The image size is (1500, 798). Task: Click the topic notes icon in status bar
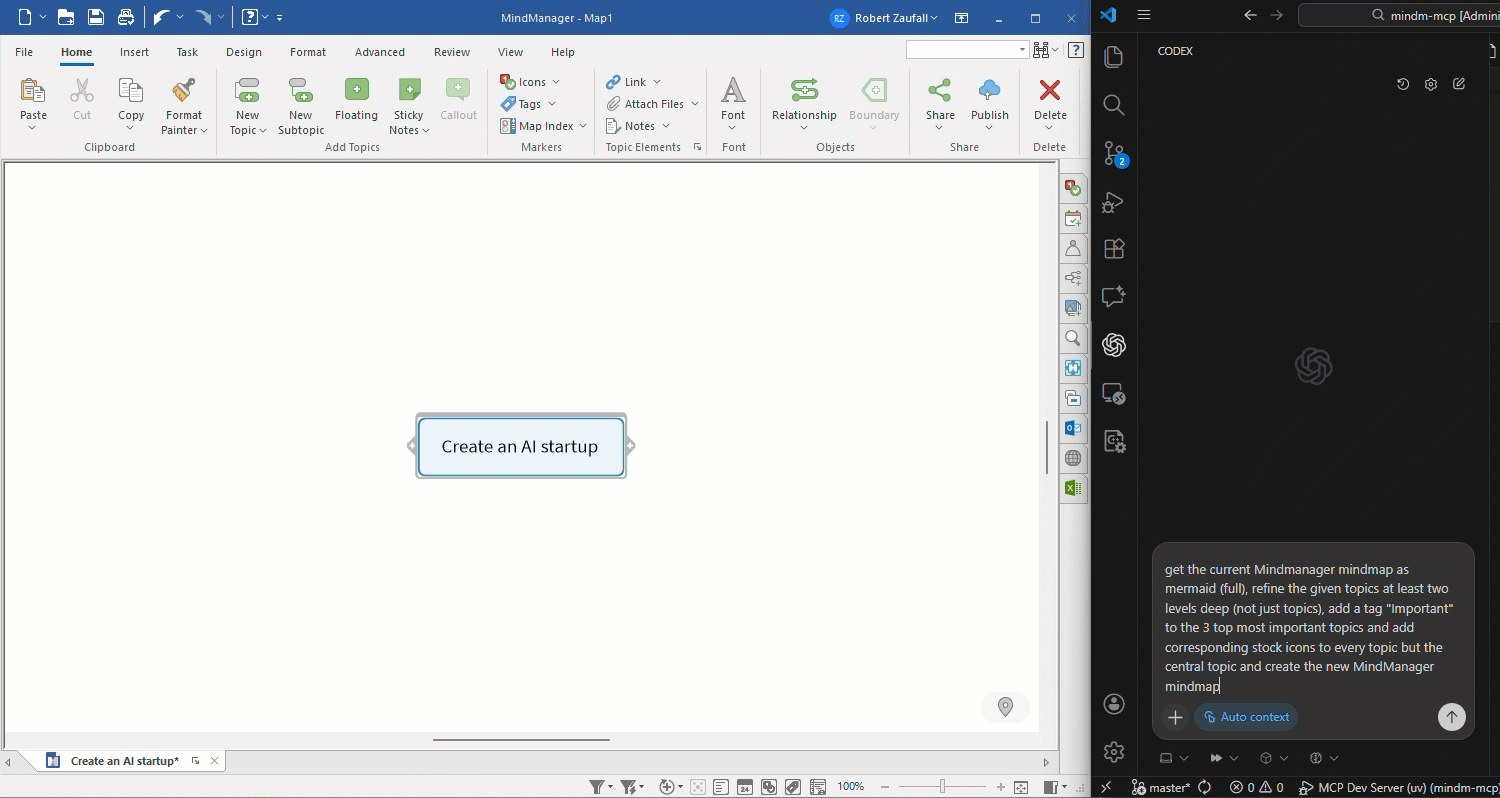tap(721, 786)
